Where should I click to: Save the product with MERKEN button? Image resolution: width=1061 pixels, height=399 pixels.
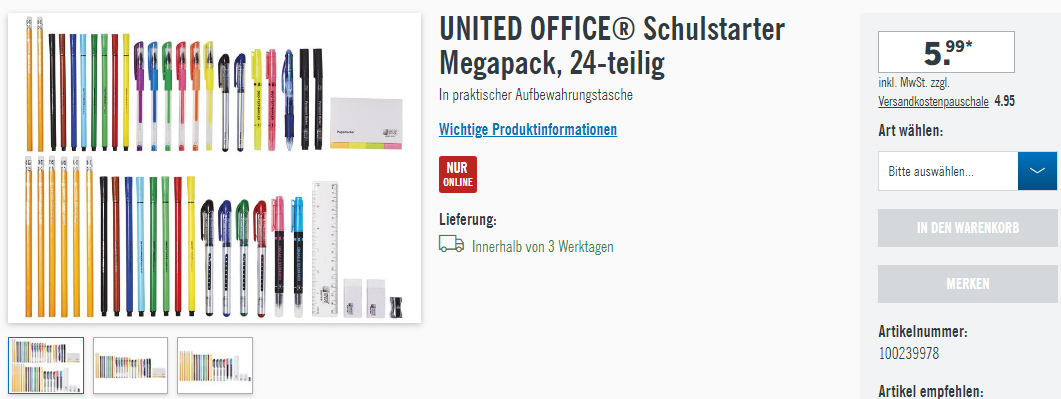pos(967,284)
